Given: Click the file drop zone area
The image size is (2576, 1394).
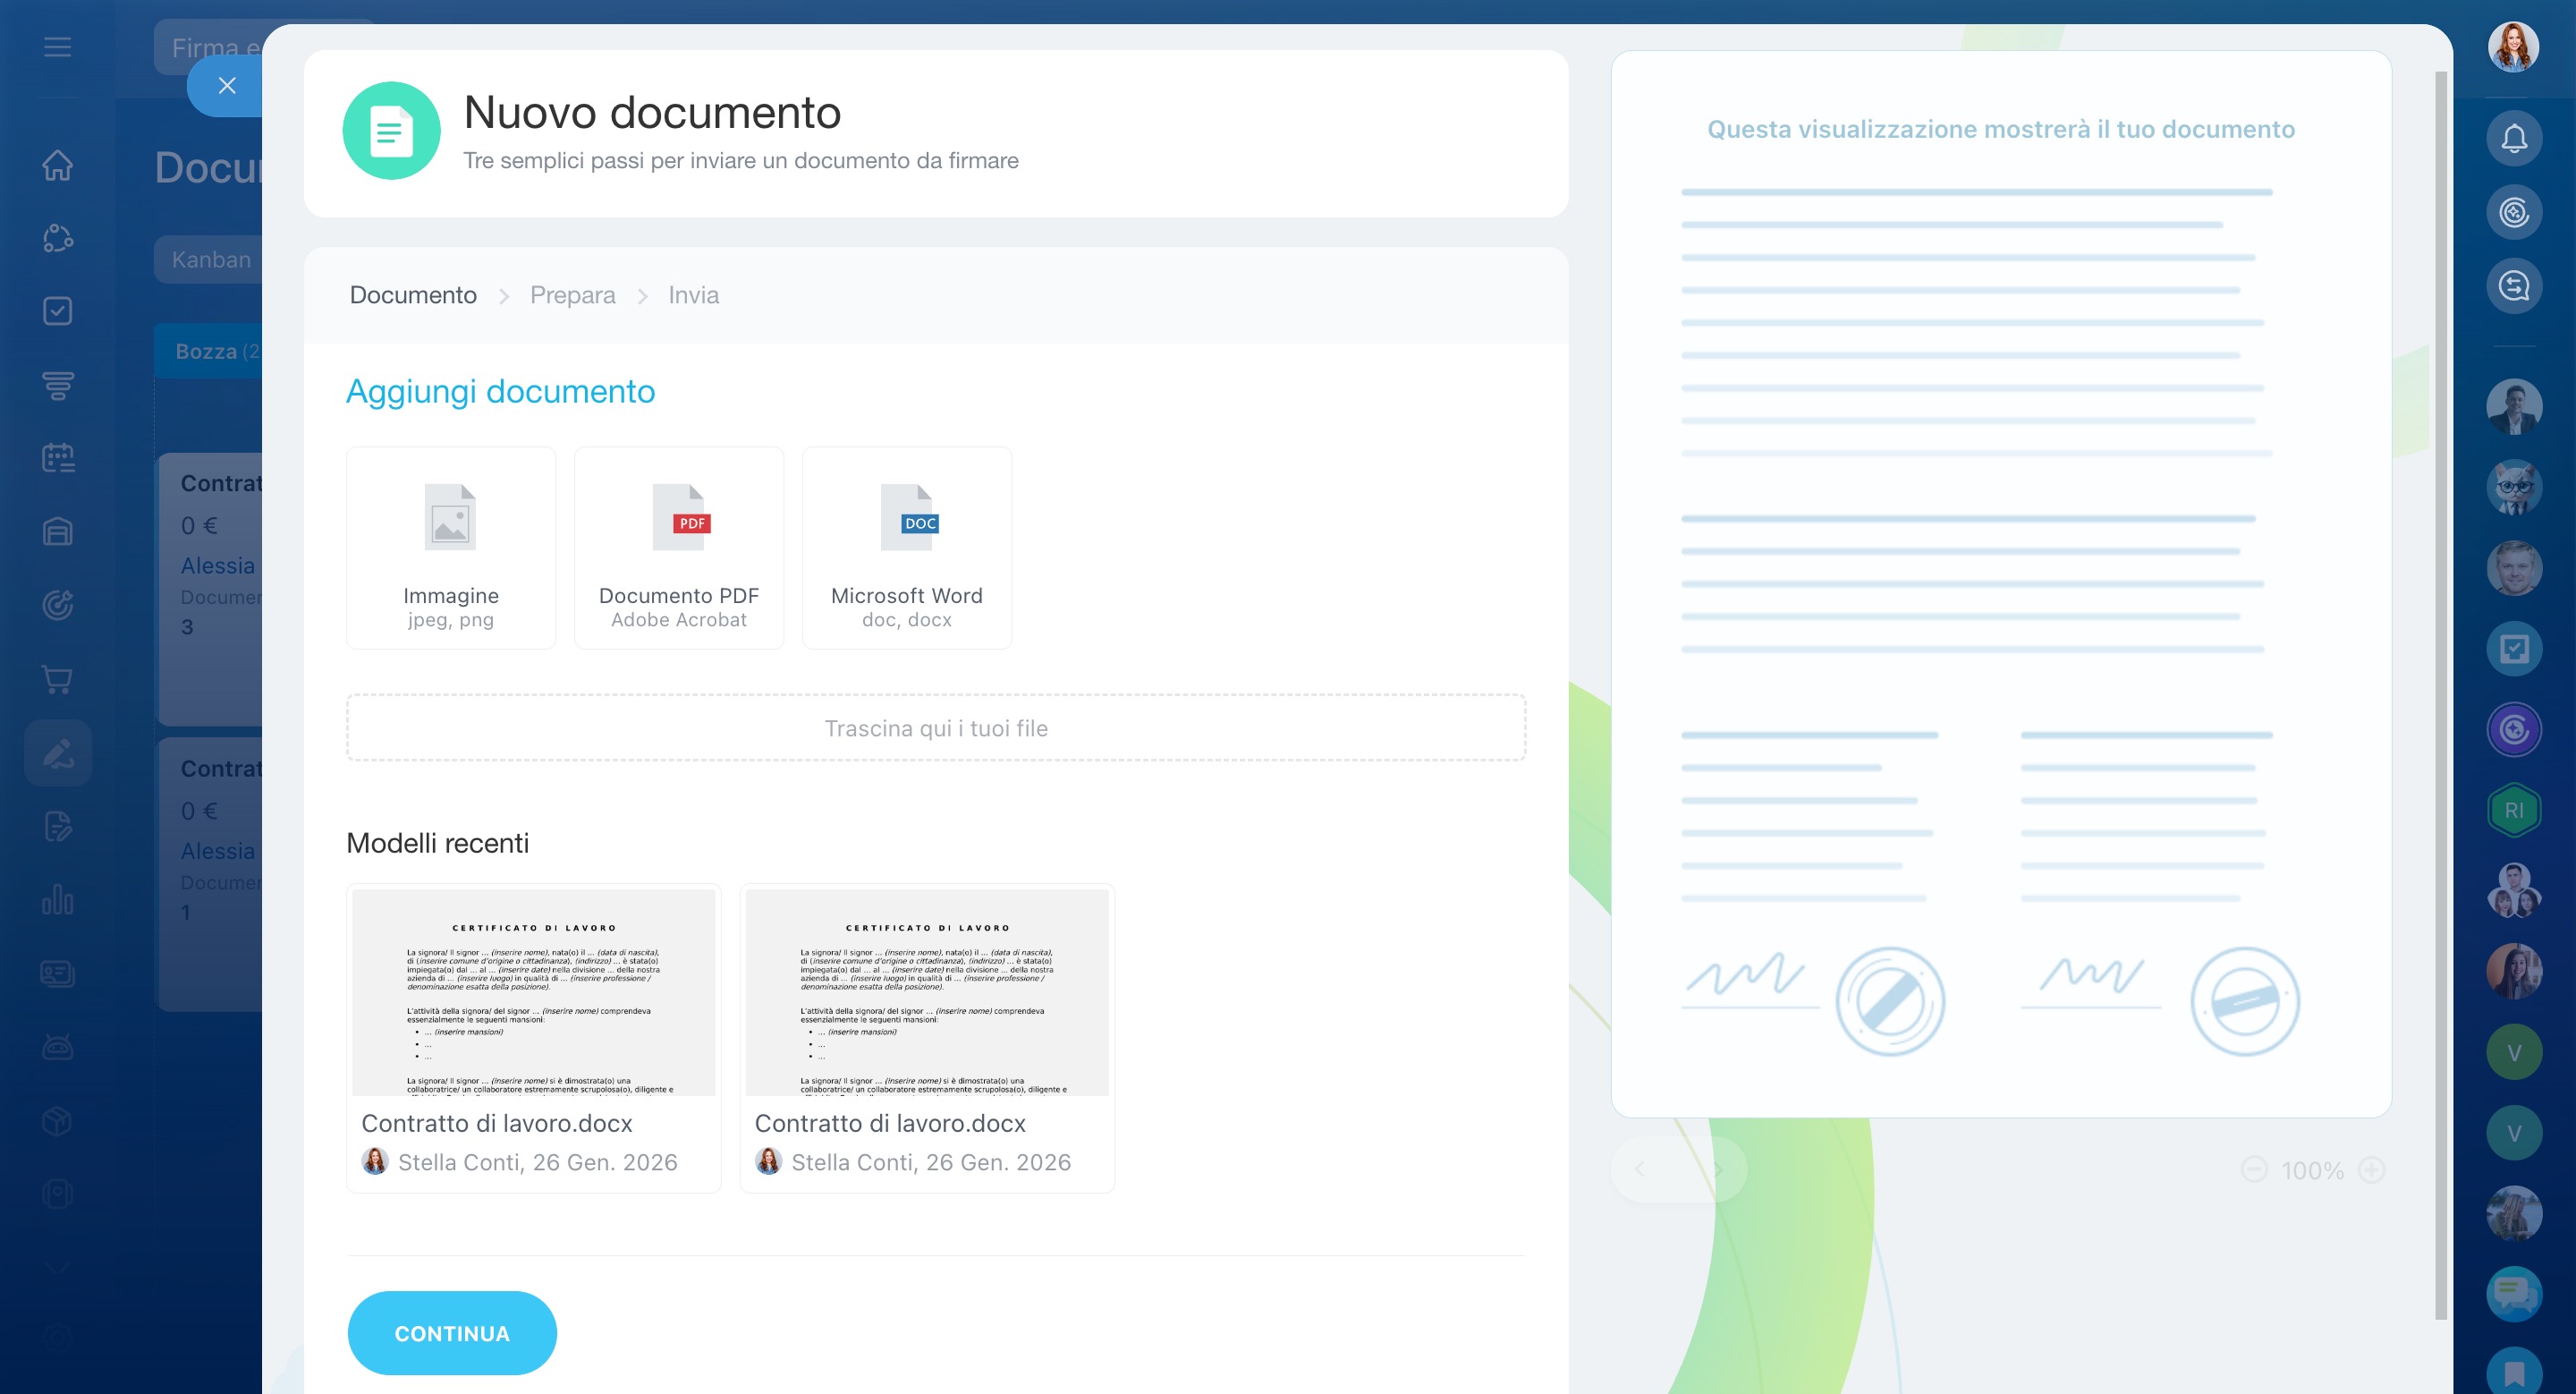Looking at the screenshot, I should [935, 728].
